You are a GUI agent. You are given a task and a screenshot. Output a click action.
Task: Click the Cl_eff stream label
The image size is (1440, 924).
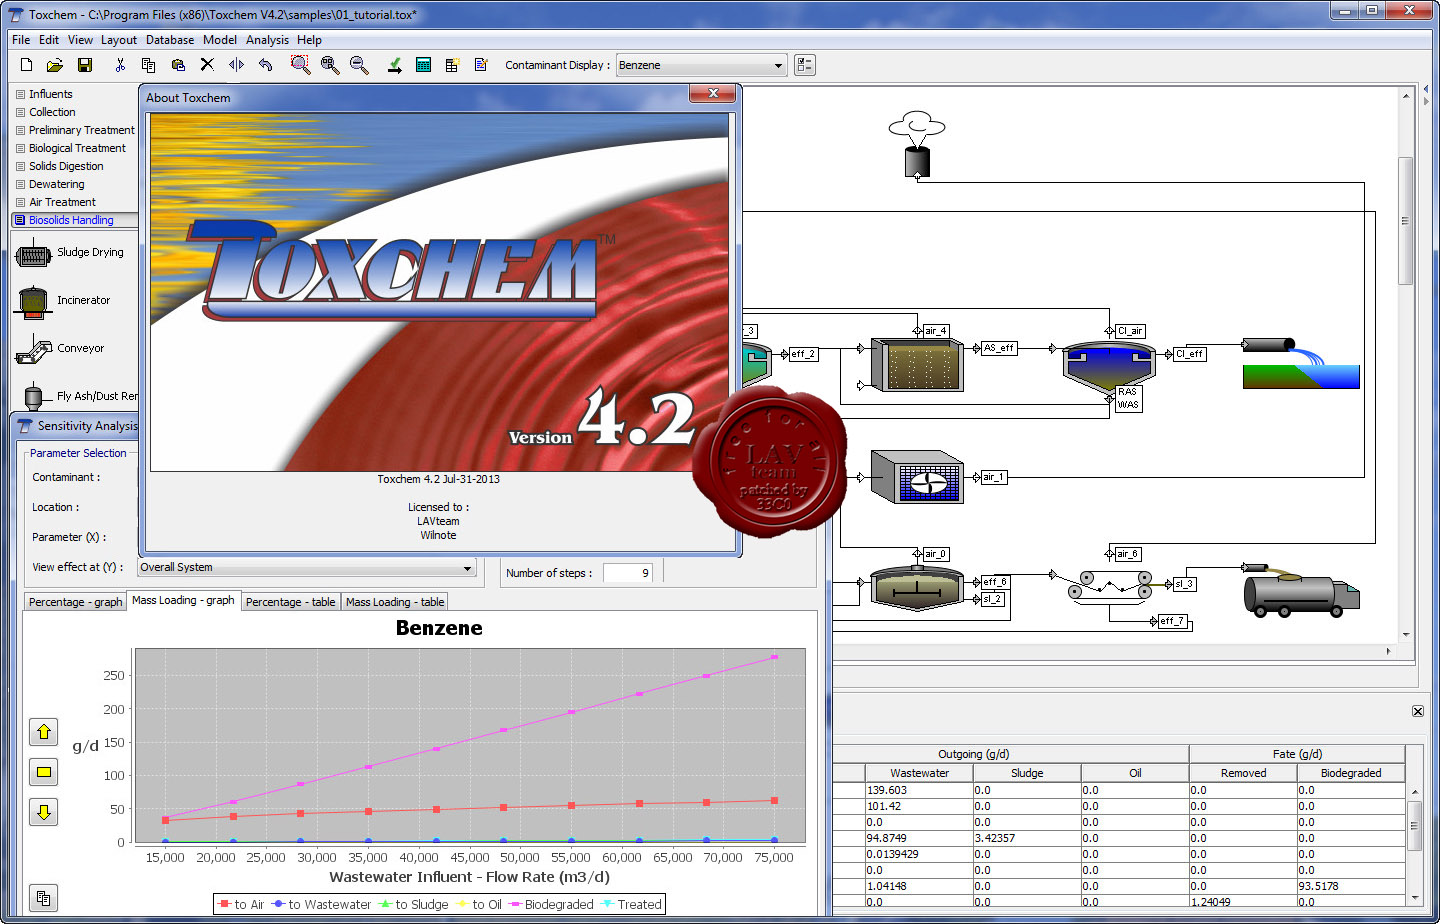click(1189, 354)
